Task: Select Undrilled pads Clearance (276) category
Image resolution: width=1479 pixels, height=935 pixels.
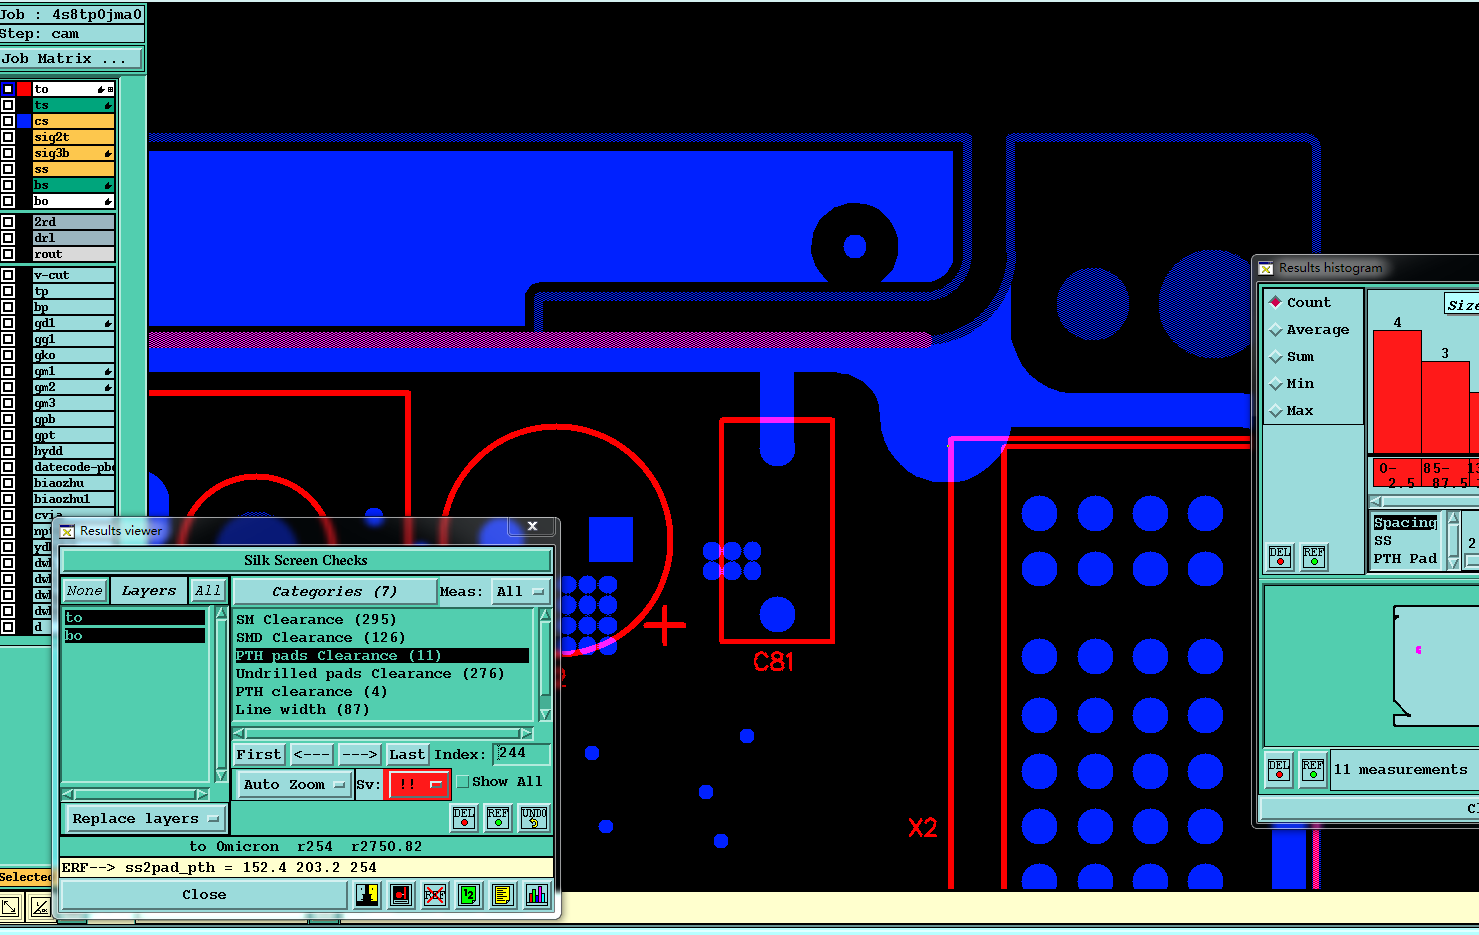Action: click(370, 673)
